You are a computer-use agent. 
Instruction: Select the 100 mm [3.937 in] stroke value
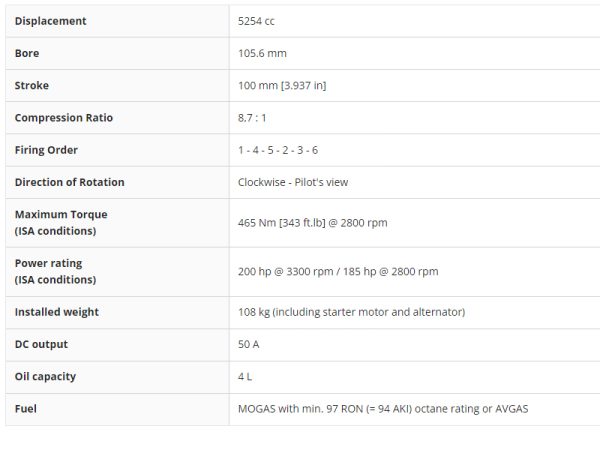[x=282, y=85]
